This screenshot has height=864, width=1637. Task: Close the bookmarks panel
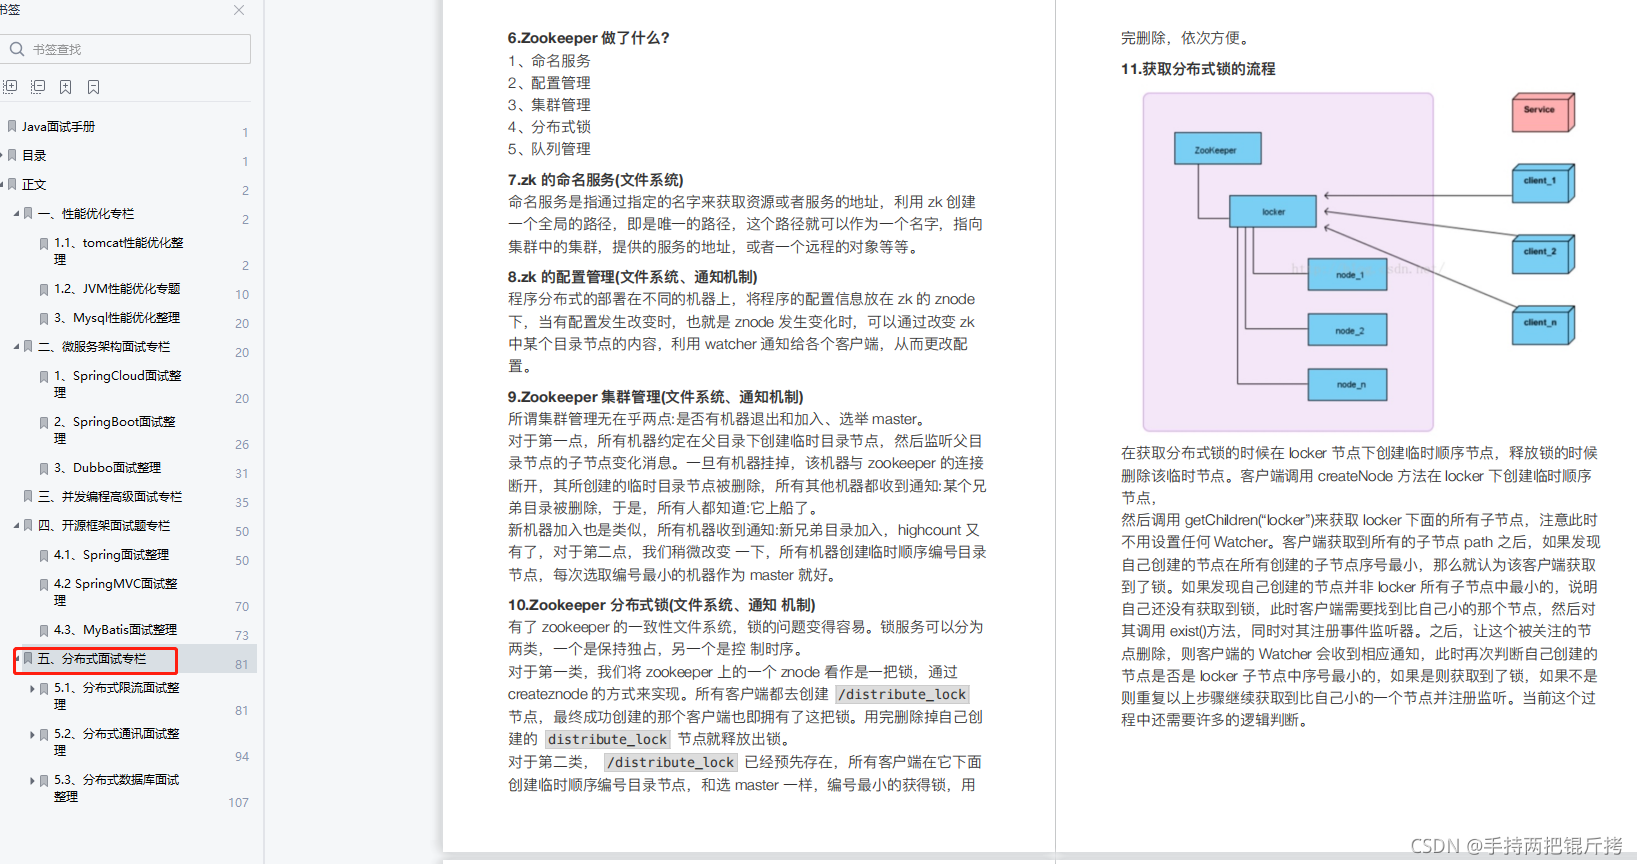pyautogui.click(x=239, y=10)
